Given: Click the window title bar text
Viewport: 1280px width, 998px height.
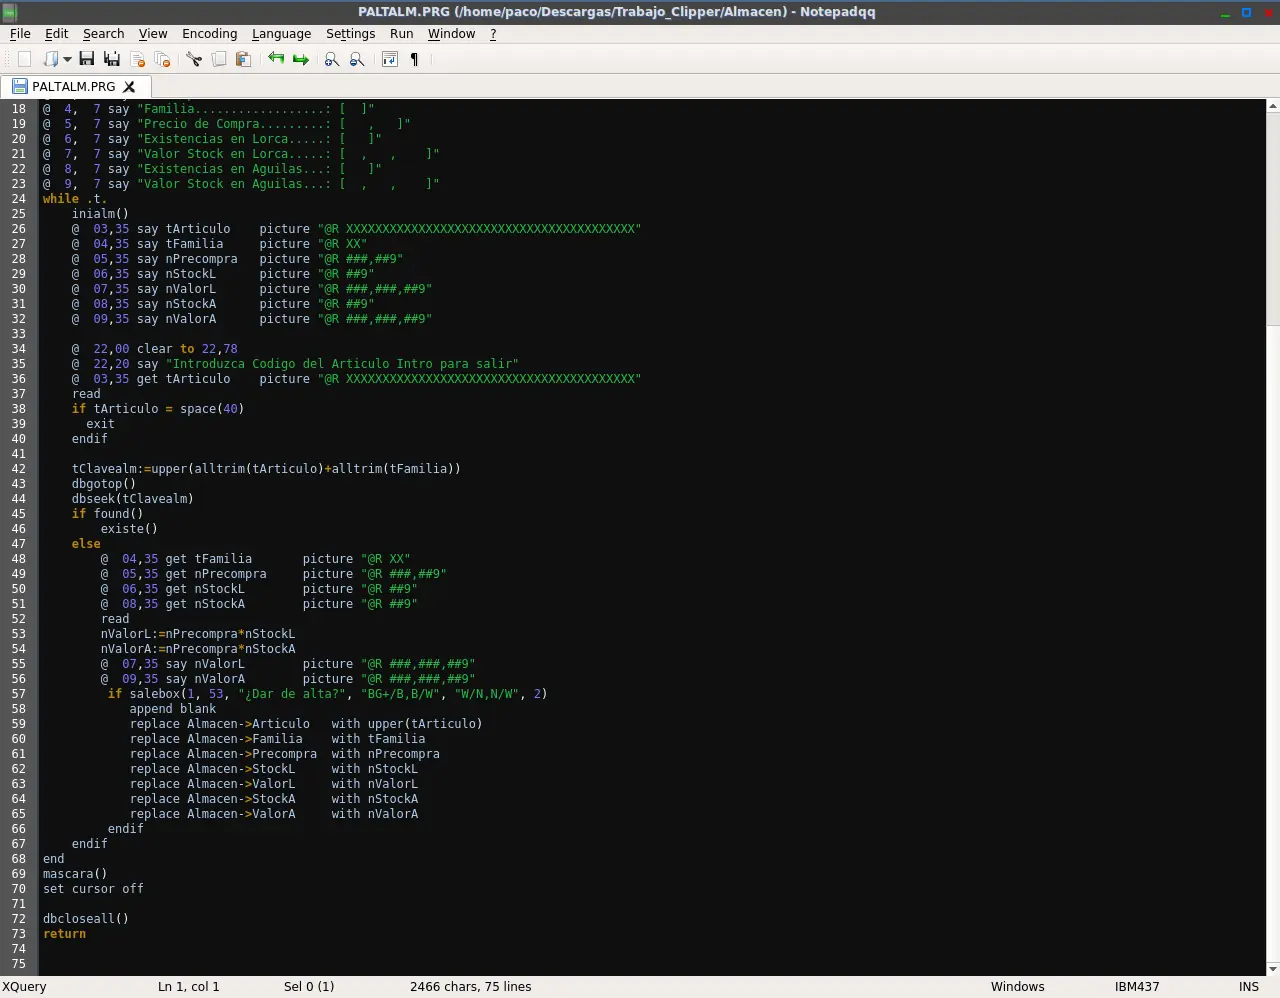Looking at the screenshot, I should (615, 12).
